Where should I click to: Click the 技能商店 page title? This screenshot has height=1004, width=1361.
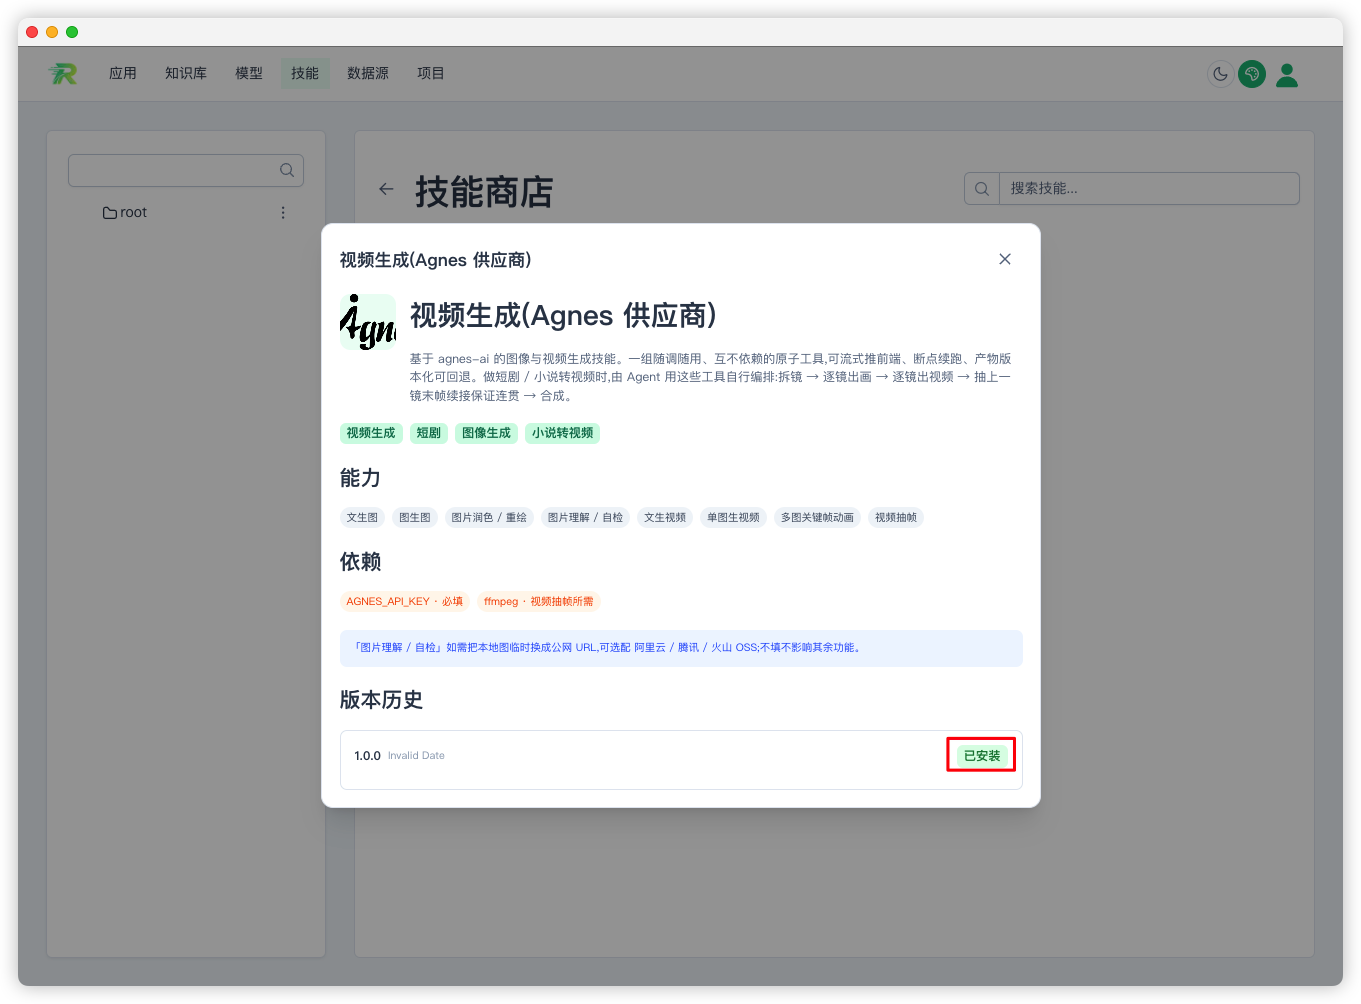pos(484,191)
